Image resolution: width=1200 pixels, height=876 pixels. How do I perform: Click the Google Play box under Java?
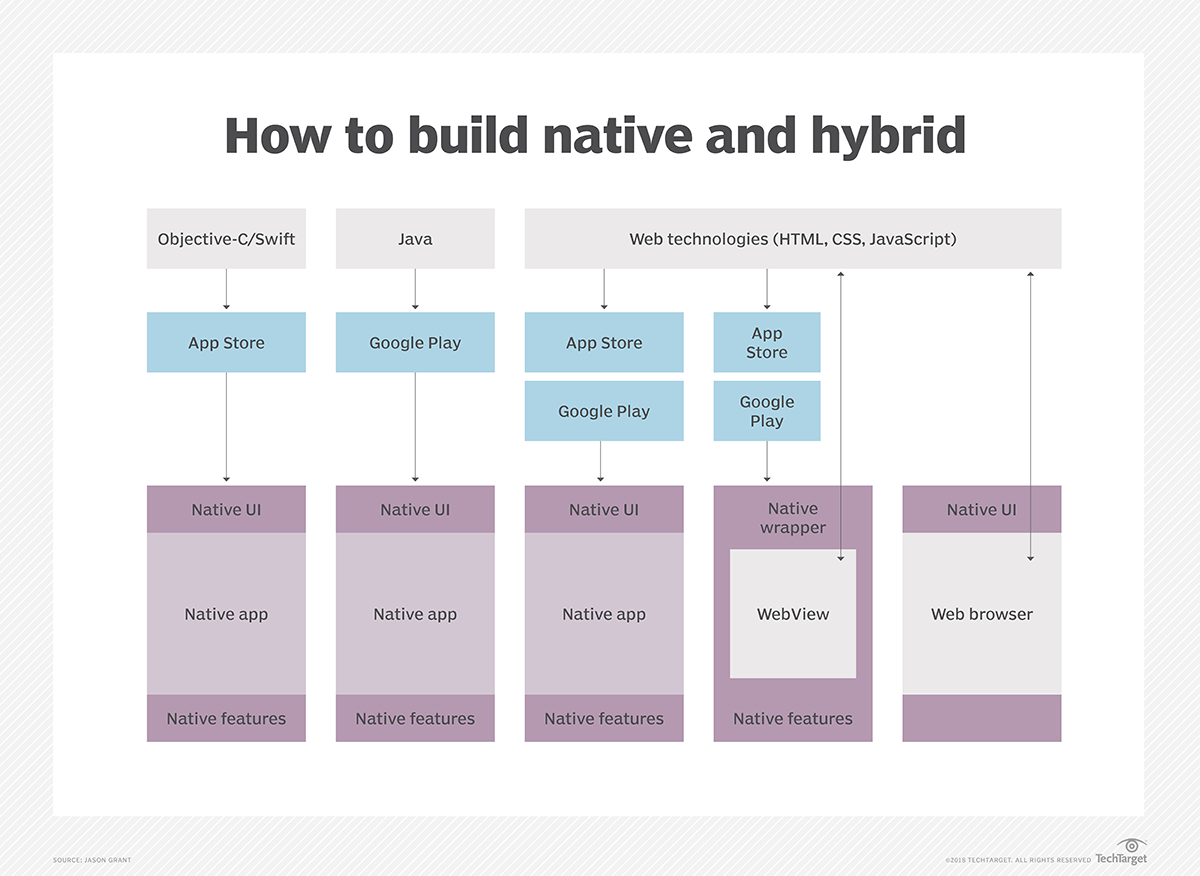click(415, 343)
